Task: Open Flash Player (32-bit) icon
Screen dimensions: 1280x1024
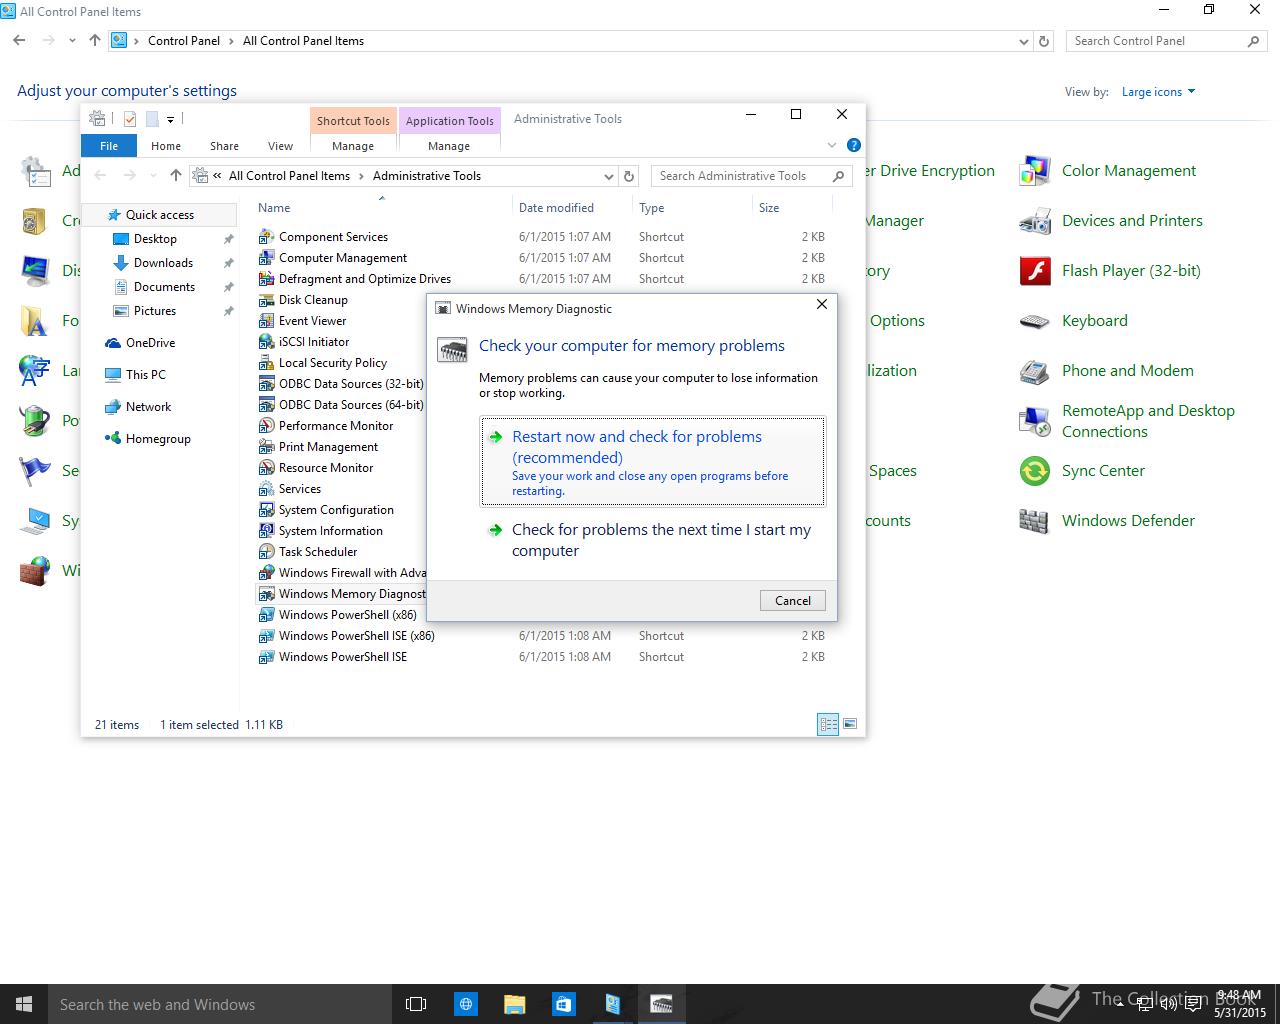Action: [x=1034, y=271]
